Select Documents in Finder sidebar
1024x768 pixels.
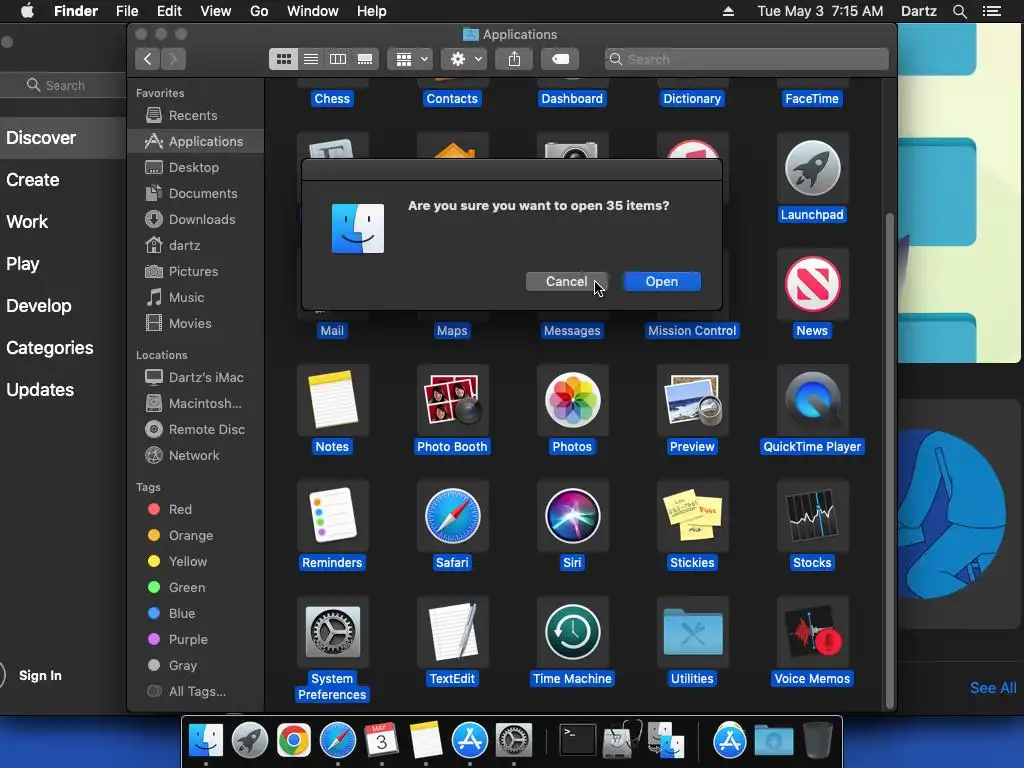196,194
